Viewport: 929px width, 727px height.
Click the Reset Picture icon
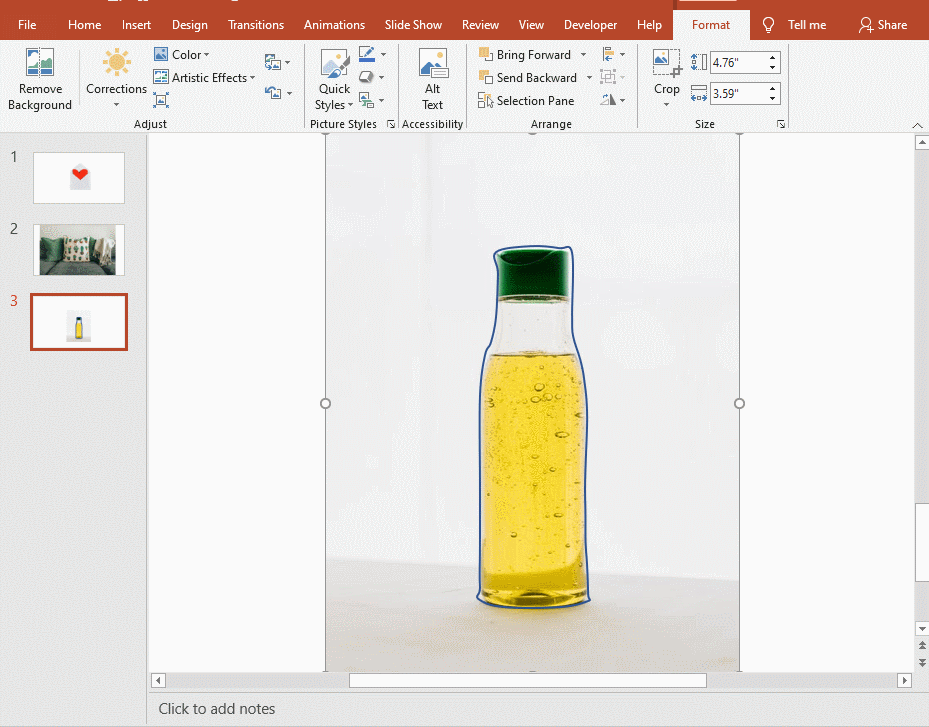(x=273, y=92)
